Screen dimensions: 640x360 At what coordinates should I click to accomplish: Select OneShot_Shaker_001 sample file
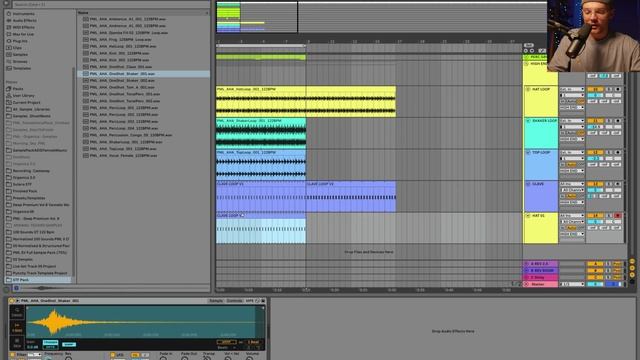[144, 74]
